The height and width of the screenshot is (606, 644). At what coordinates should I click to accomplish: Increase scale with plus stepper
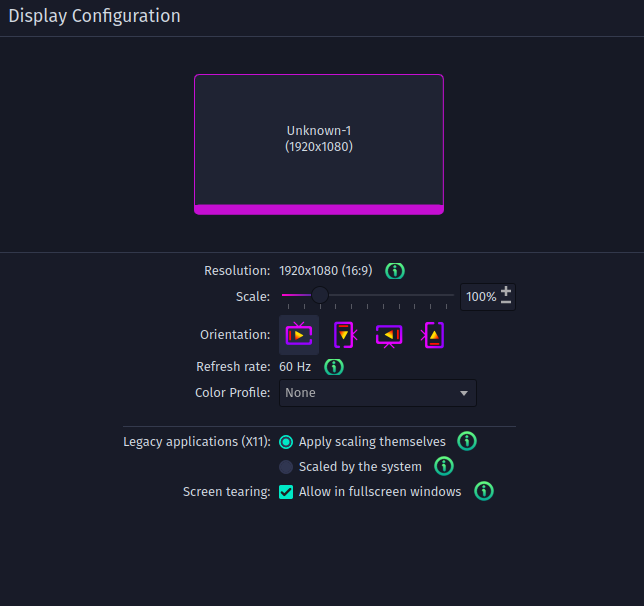pos(506,291)
